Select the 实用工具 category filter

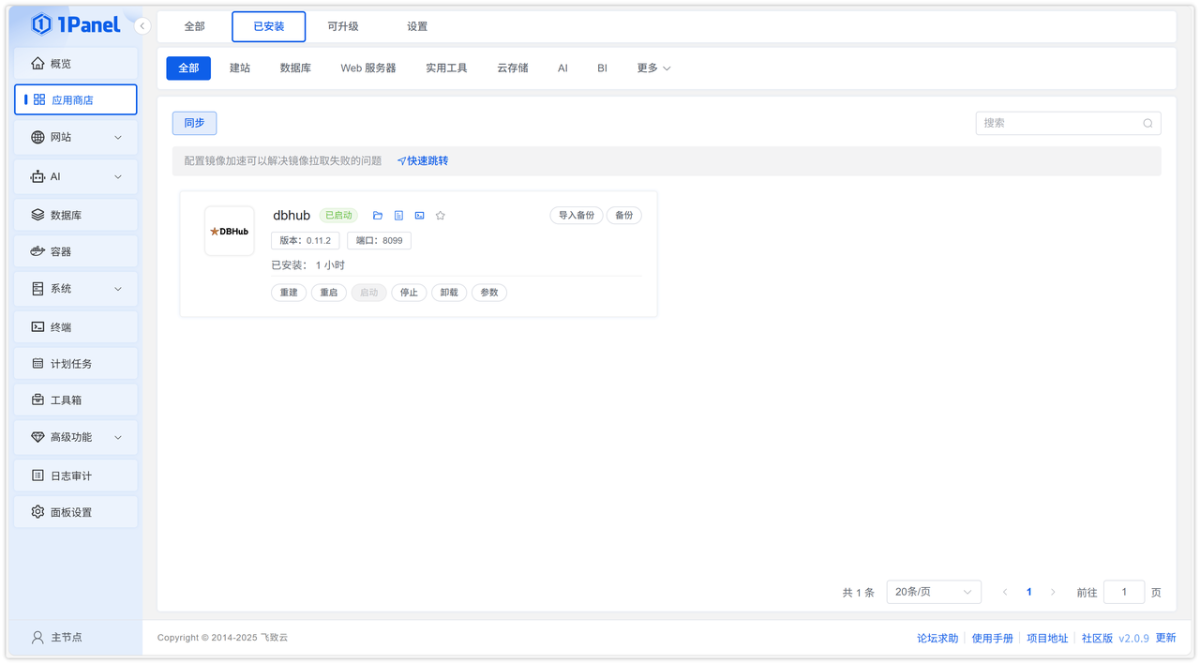445,68
